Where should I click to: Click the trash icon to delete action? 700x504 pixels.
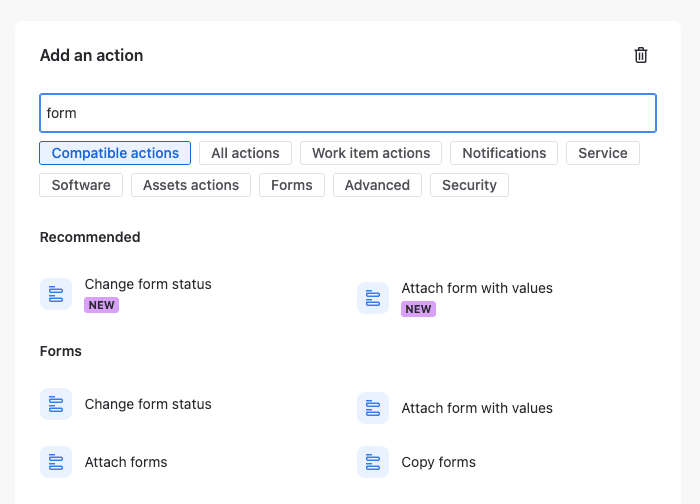coord(641,55)
